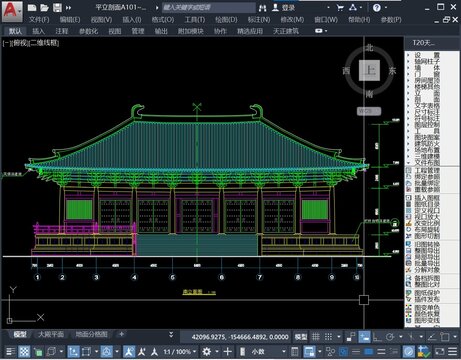The width and height of the screenshot is (461, 360).
Task: Open the 修改(M) menu
Action: 292,20
